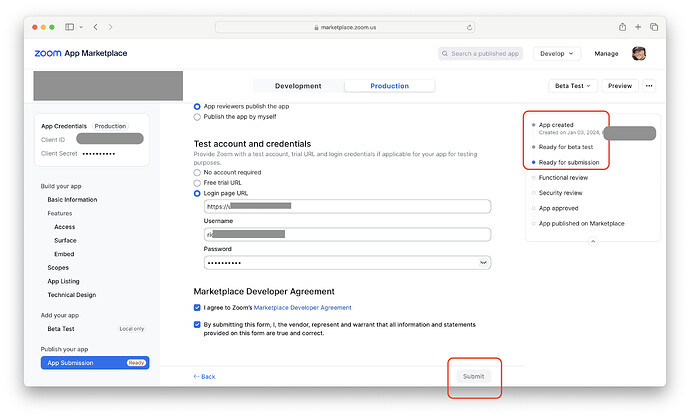Screen dimensions: 690x418
Task: Click the login page URL input field
Action: 347,206
